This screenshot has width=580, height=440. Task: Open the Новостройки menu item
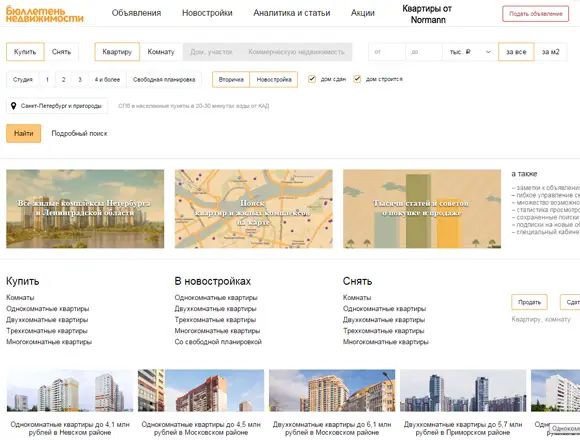tap(207, 13)
